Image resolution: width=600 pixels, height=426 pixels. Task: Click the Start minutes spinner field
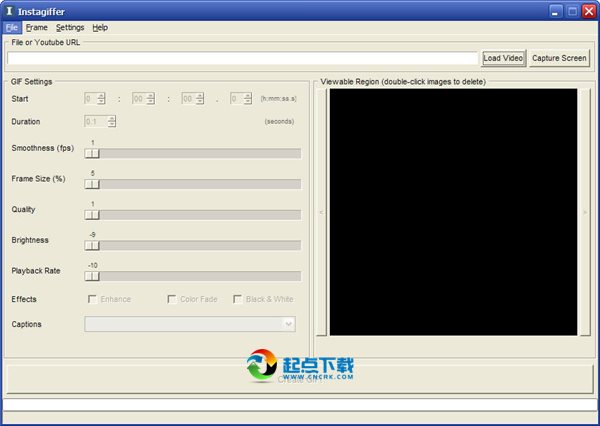coord(143,99)
